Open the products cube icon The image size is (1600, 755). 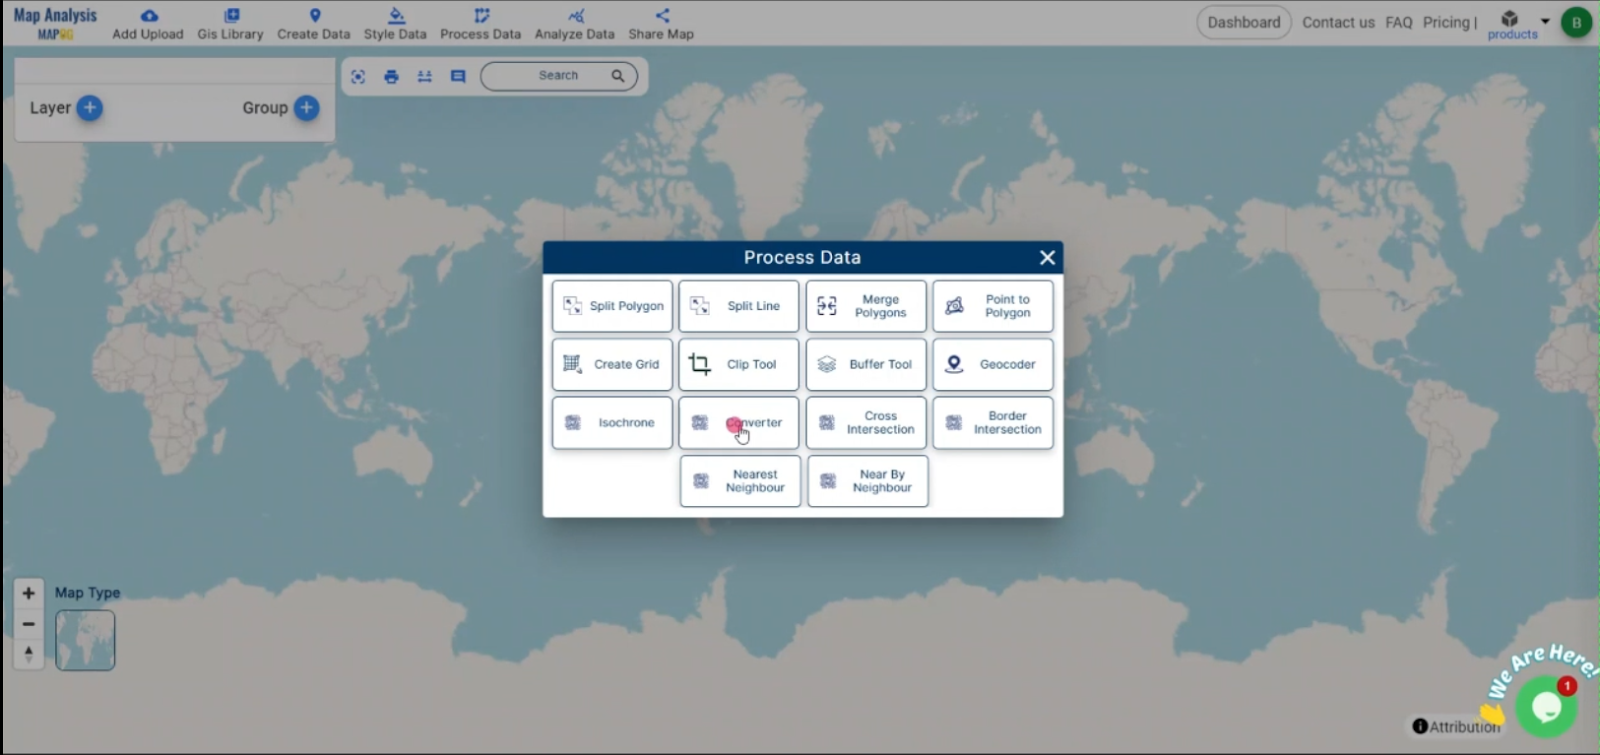(x=1510, y=19)
